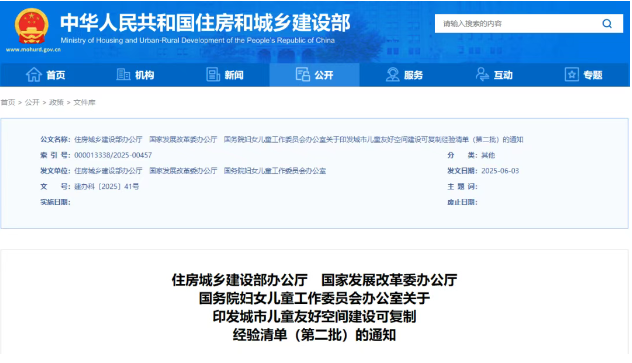Click the house icon beside 首页

34,75
